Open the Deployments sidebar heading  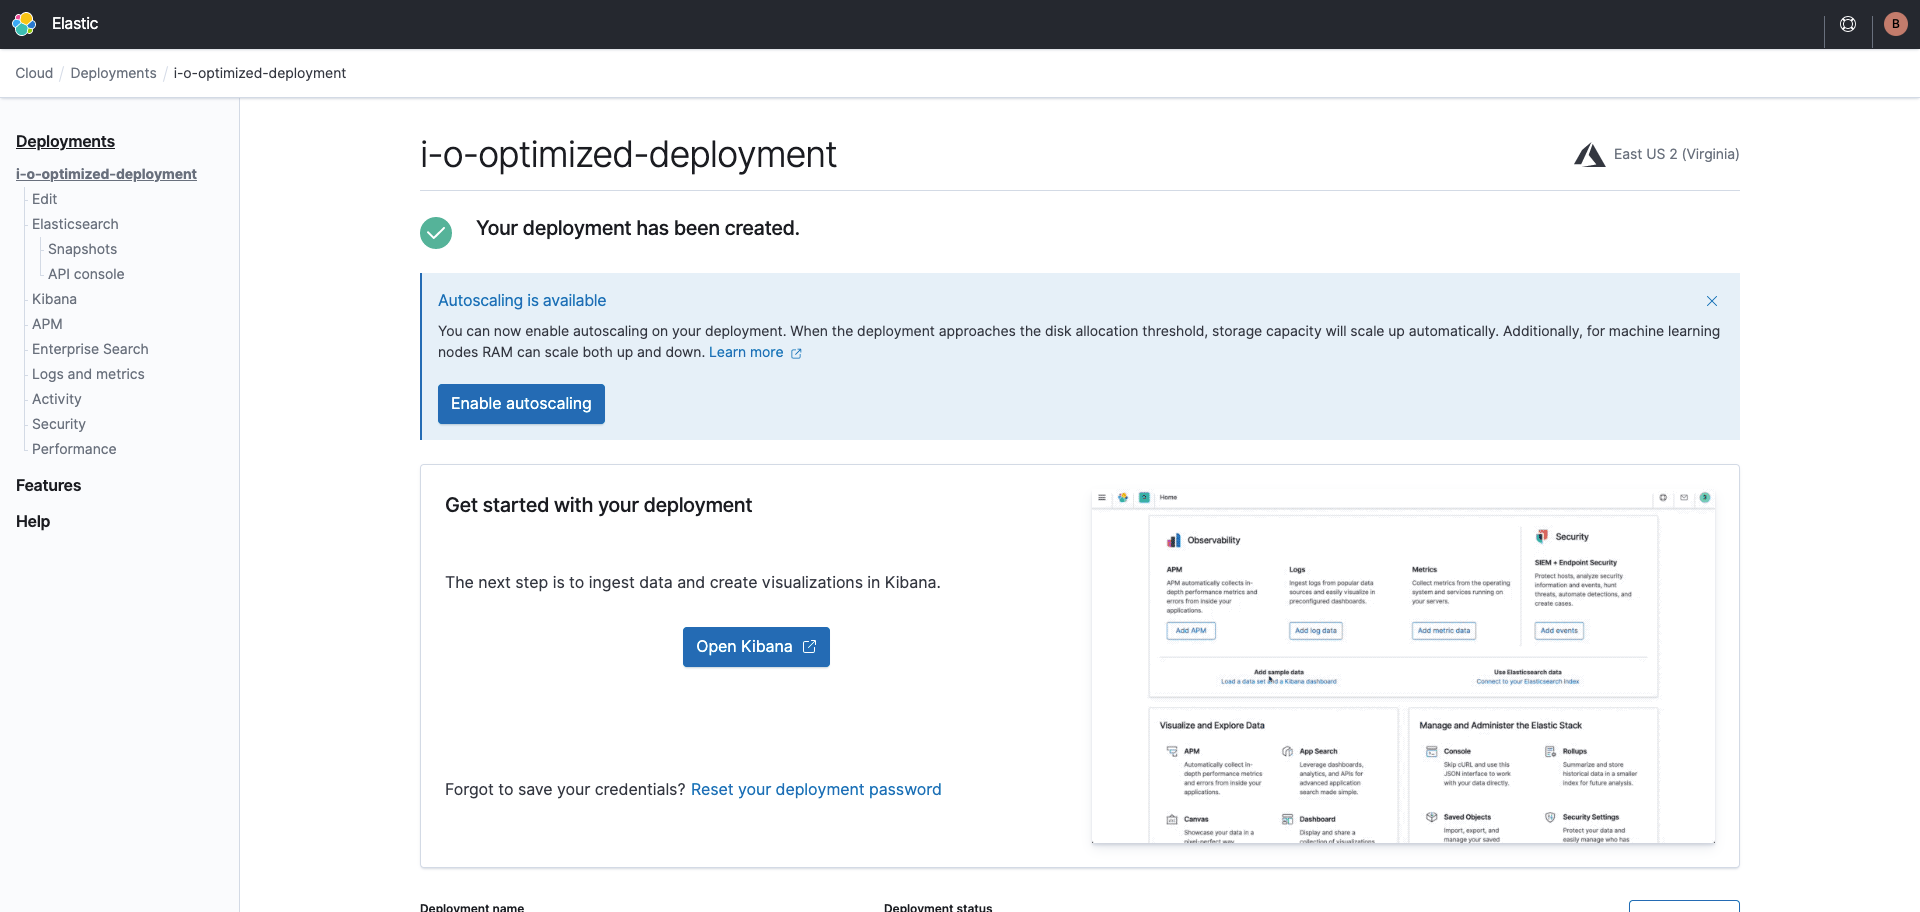(65, 141)
